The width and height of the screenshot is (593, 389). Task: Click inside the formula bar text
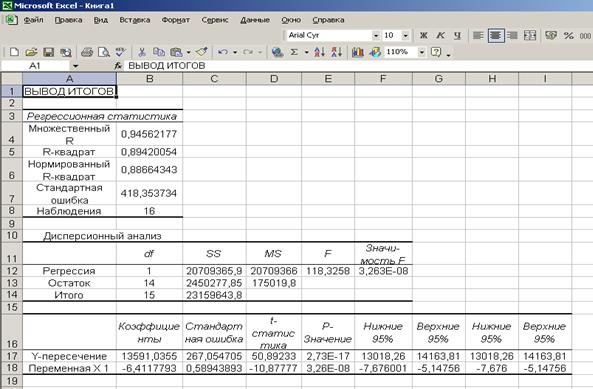coord(166,66)
